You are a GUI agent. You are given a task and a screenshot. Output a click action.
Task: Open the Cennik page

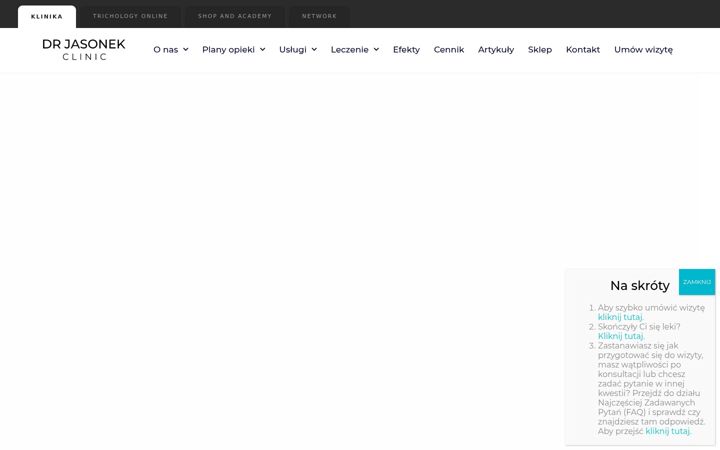pyautogui.click(x=449, y=50)
